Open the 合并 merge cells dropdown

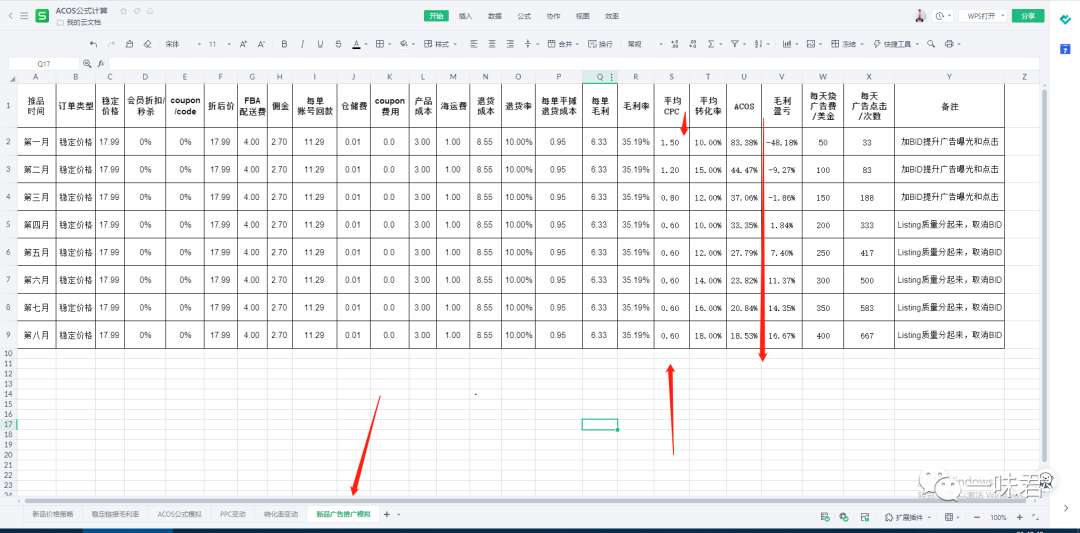[x=563, y=44]
